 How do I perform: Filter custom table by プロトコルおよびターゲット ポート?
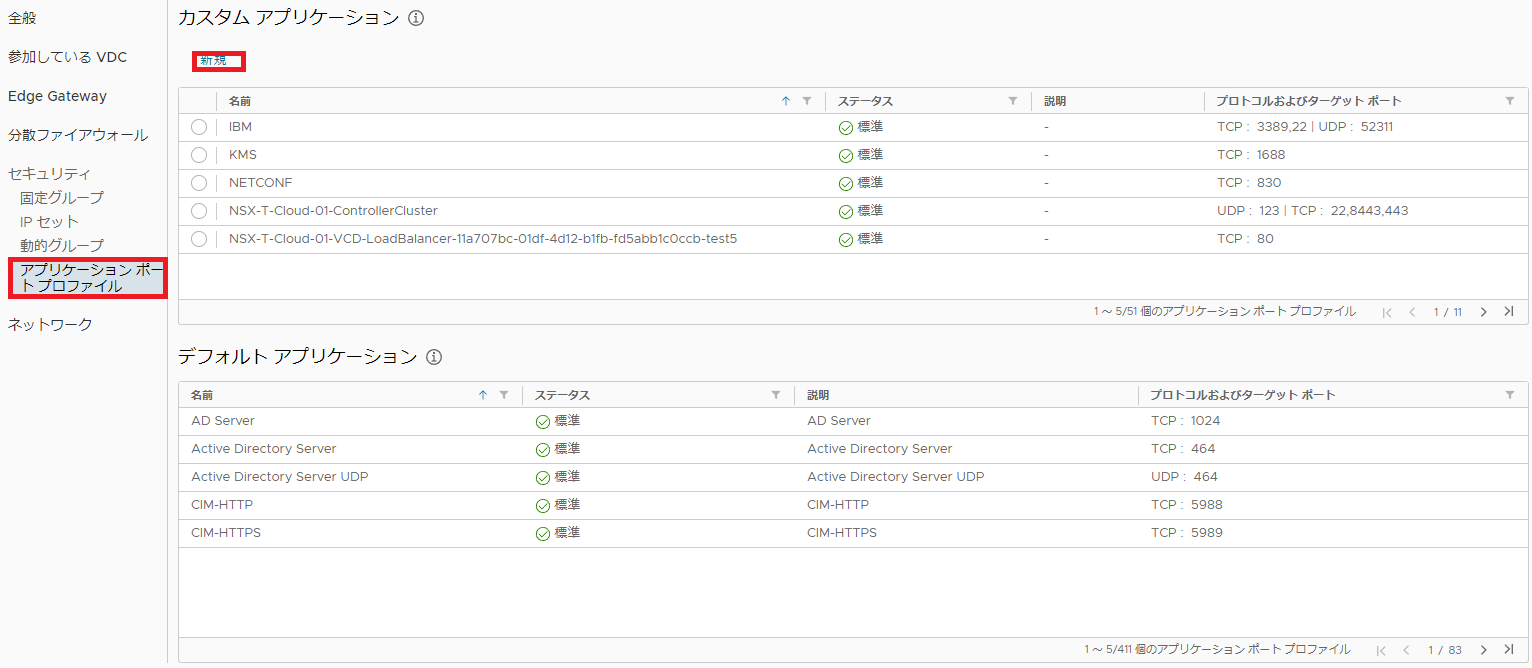click(x=1509, y=101)
